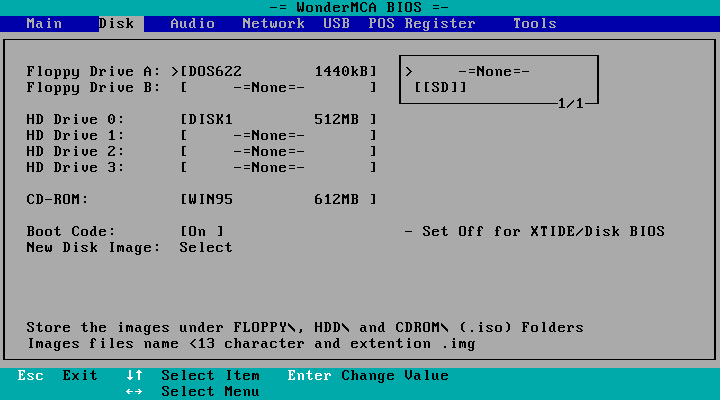Select HD Drive 3 None field

pos(278,168)
